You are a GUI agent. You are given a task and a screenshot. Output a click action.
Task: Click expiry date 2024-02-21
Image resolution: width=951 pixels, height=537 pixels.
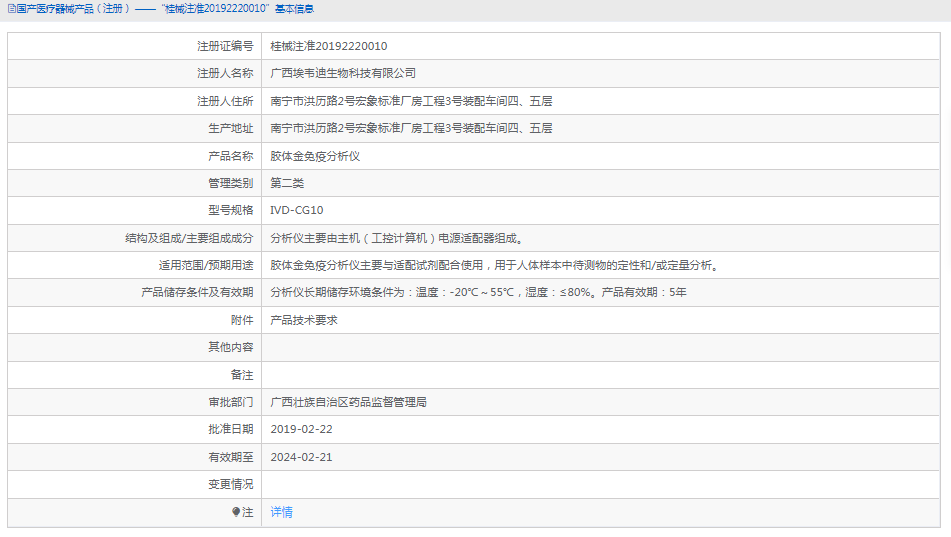pos(301,458)
